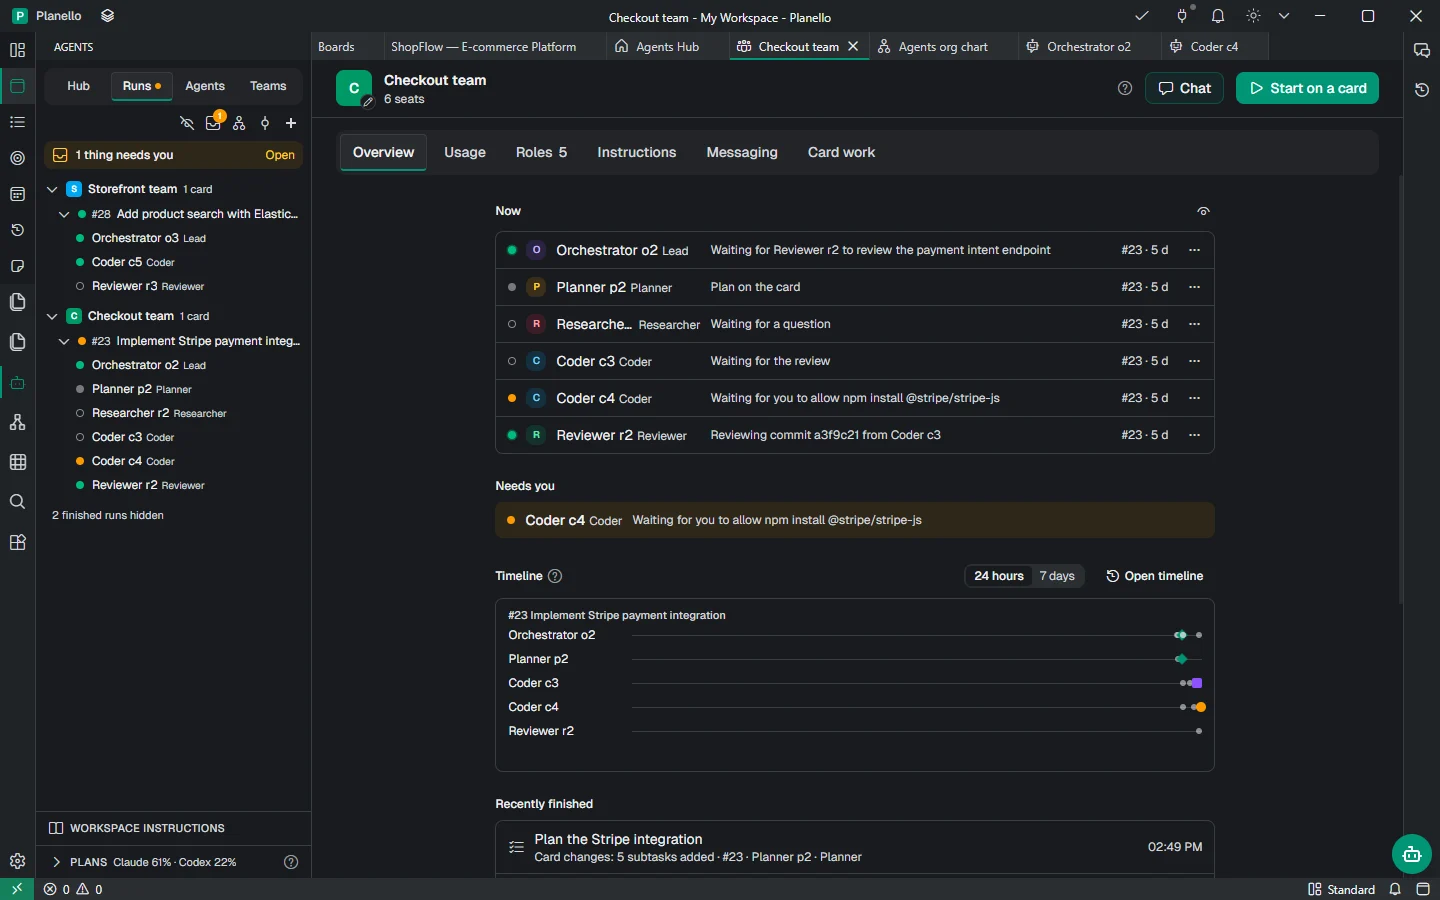Click the Start on a card button
The width and height of the screenshot is (1440, 900).
coord(1307,88)
